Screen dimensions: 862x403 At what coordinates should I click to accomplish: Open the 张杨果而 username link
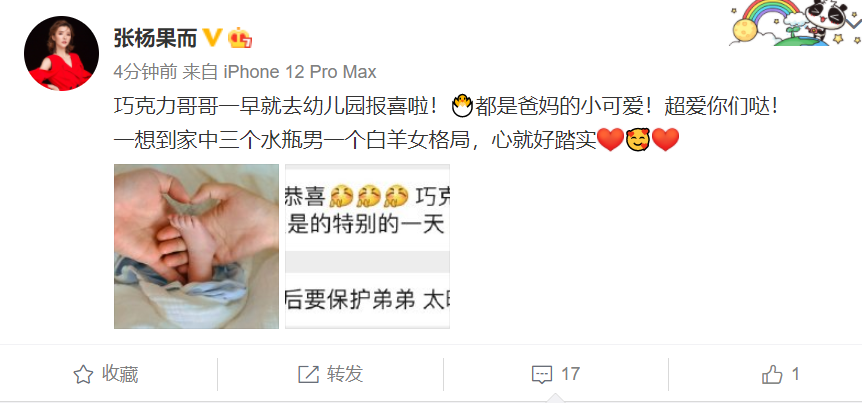click(x=155, y=38)
